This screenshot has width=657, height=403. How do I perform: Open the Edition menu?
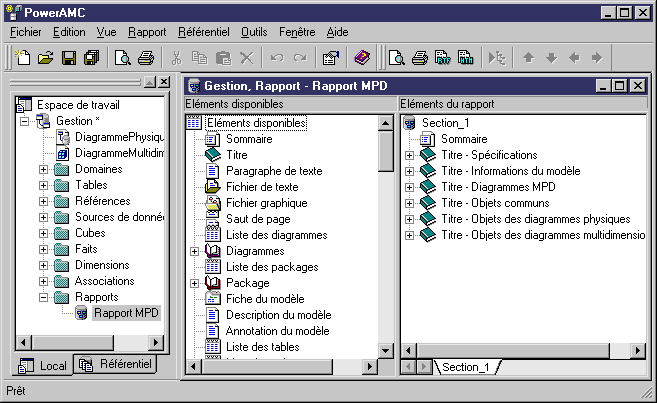69,32
